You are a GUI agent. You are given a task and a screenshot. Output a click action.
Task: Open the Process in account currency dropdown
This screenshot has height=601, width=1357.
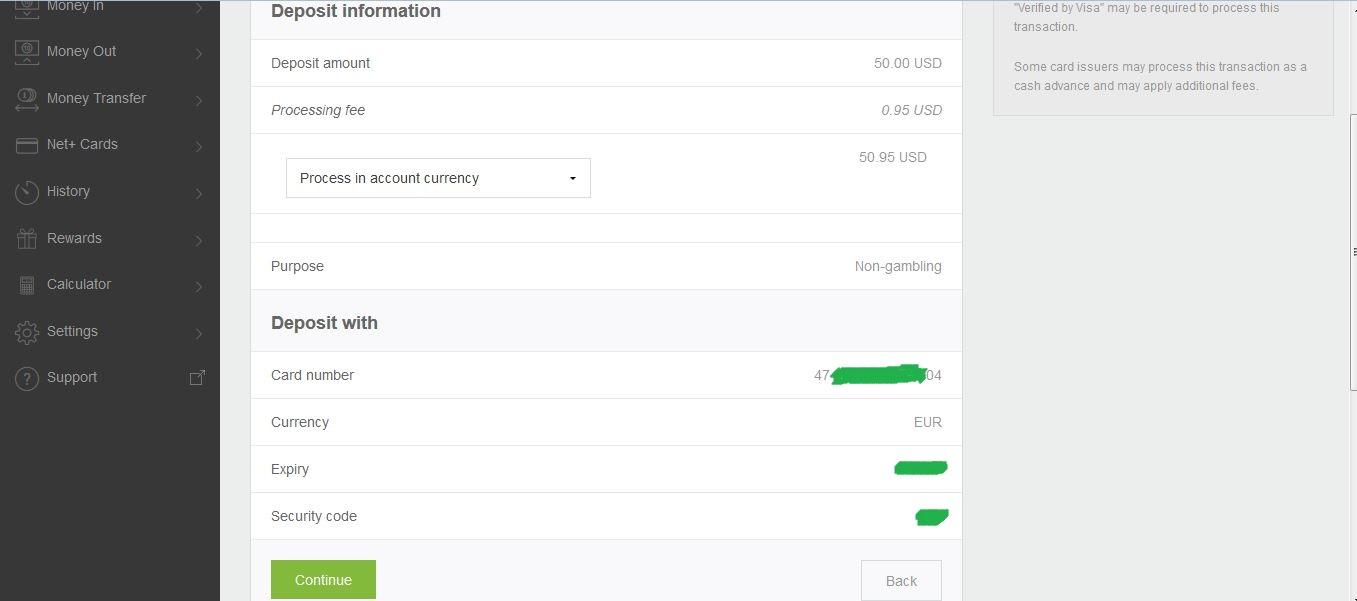(x=438, y=178)
